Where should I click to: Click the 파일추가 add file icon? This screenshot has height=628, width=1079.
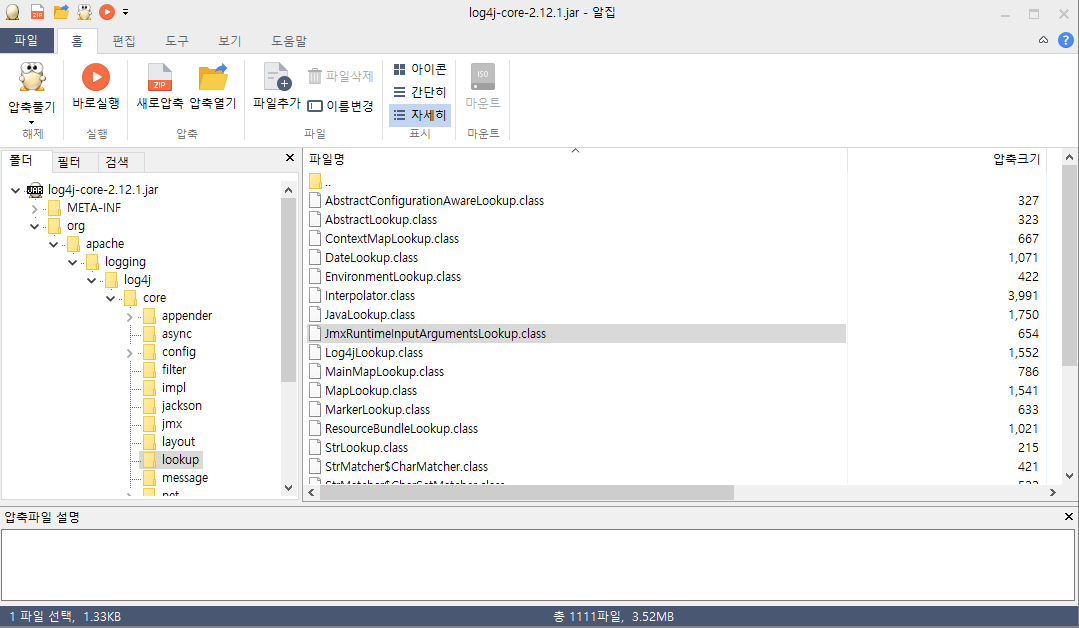tap(277, 77)
